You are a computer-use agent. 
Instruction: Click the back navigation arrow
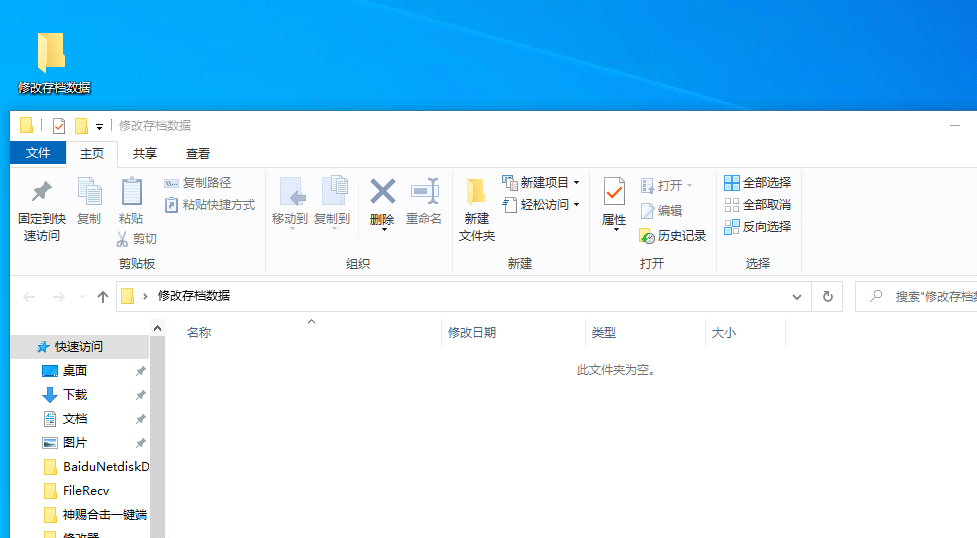point(29,297)
